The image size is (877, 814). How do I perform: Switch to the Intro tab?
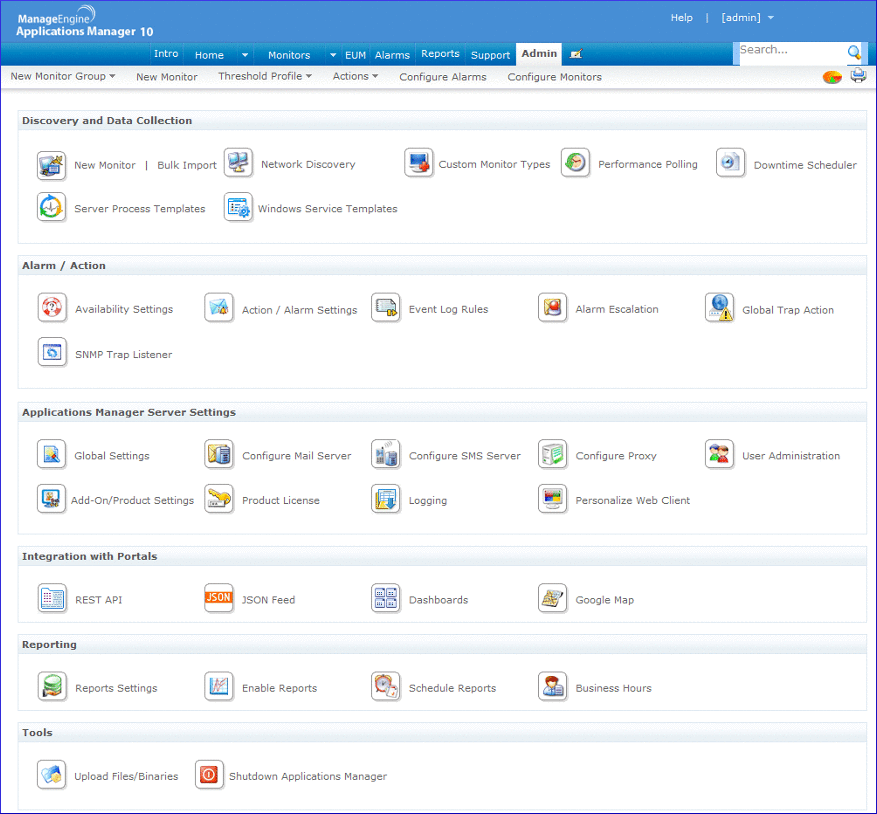coord(166,54)
